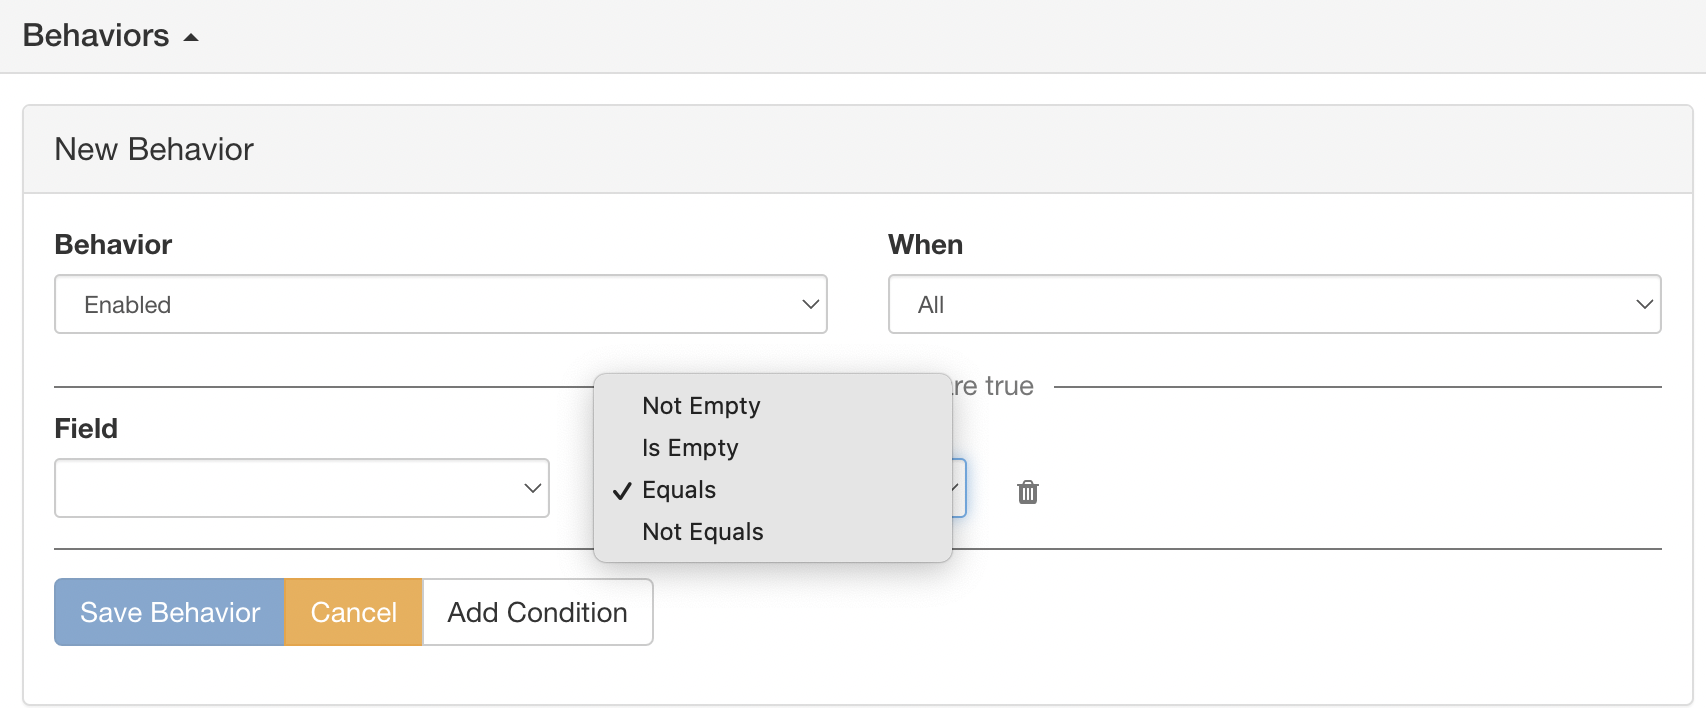Click the When label text

[x=925, y=244]
